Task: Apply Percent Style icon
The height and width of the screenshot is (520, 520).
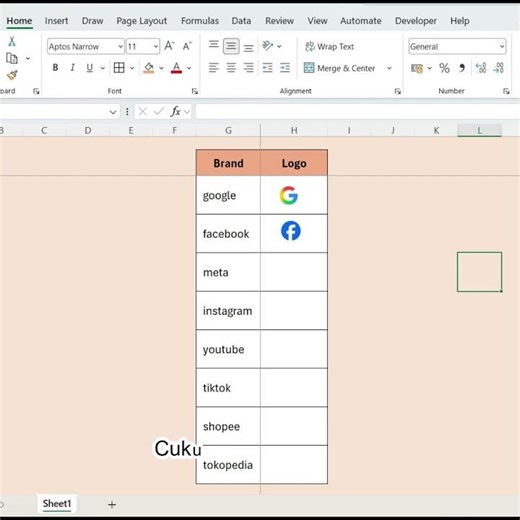Action: 444,68
